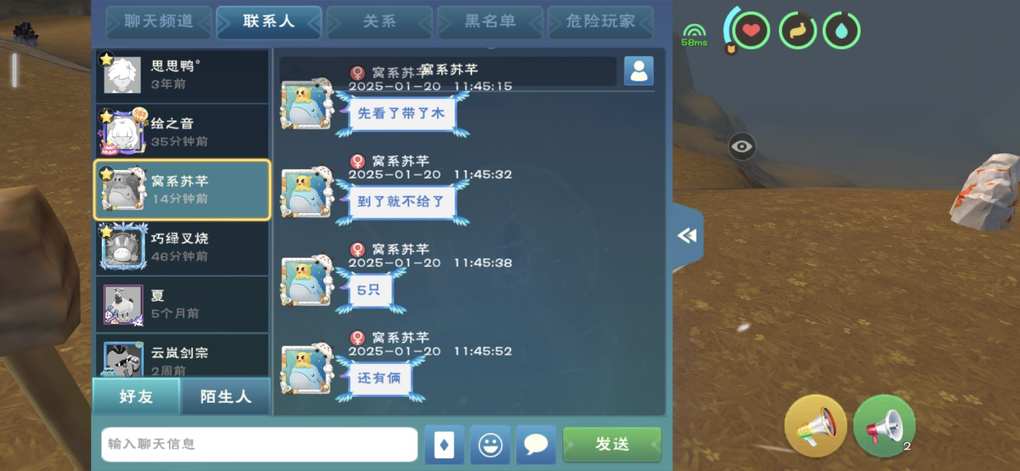Screen dimensions: 1020x471
Task: Tap the yellow megaphone button
Action: [815, 425]
